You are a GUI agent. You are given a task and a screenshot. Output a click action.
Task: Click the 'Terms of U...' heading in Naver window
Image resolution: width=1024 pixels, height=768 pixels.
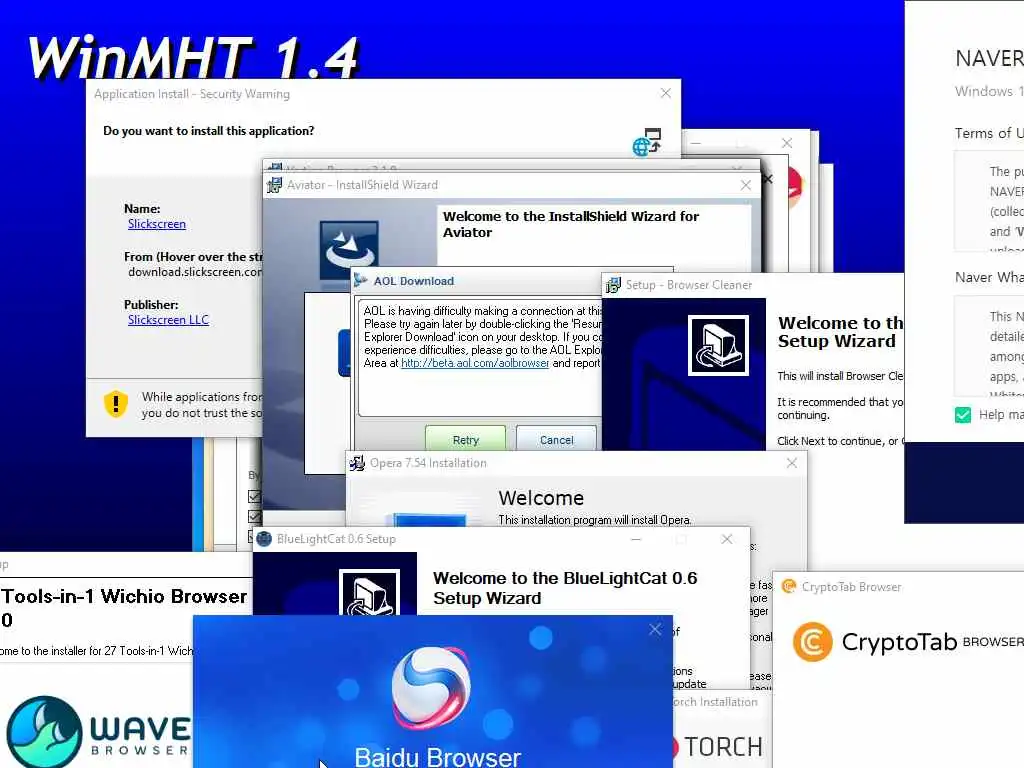pos(989,133)
